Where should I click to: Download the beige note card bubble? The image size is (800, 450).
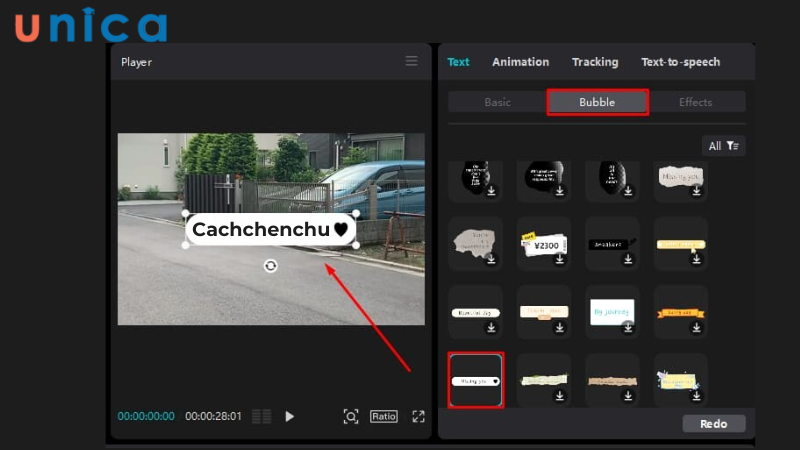(560, 328)
